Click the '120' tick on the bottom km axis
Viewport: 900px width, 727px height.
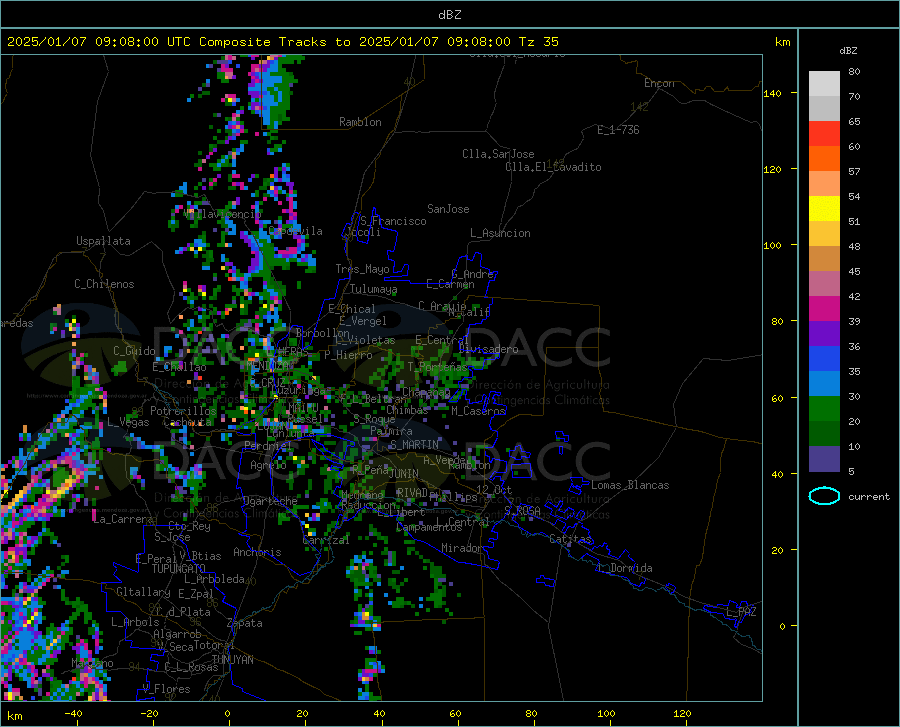pos(682,713)
